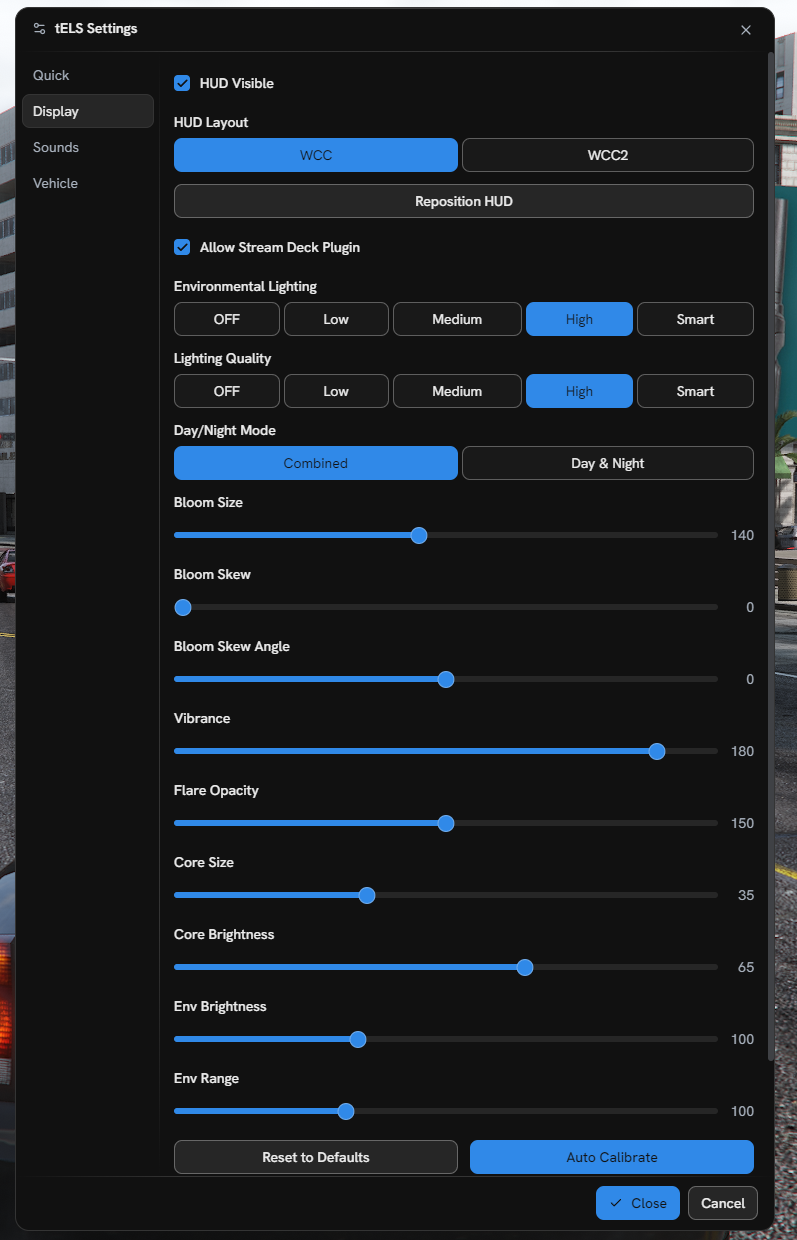This screenshot has height=1240, width=797.
Task: Click the HUD Layout heading
Action: 211,122
